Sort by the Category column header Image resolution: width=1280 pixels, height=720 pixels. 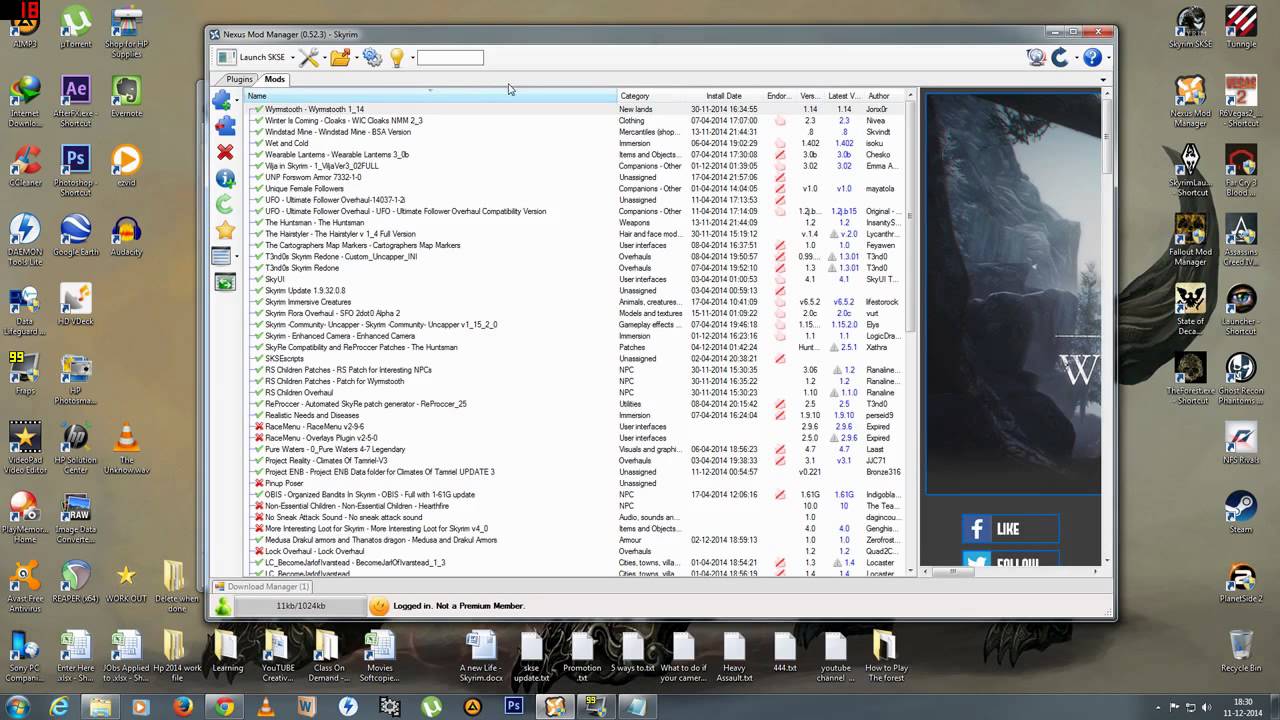[651, 96]
